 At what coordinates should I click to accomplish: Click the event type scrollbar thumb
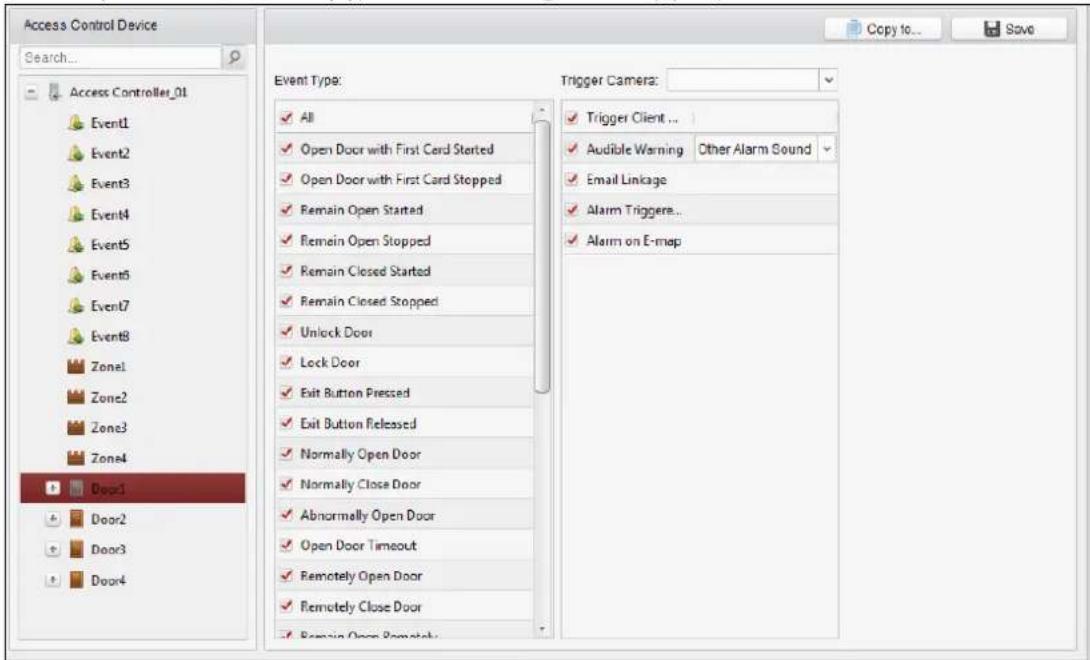pyautogui.click(x=542, y=257)
